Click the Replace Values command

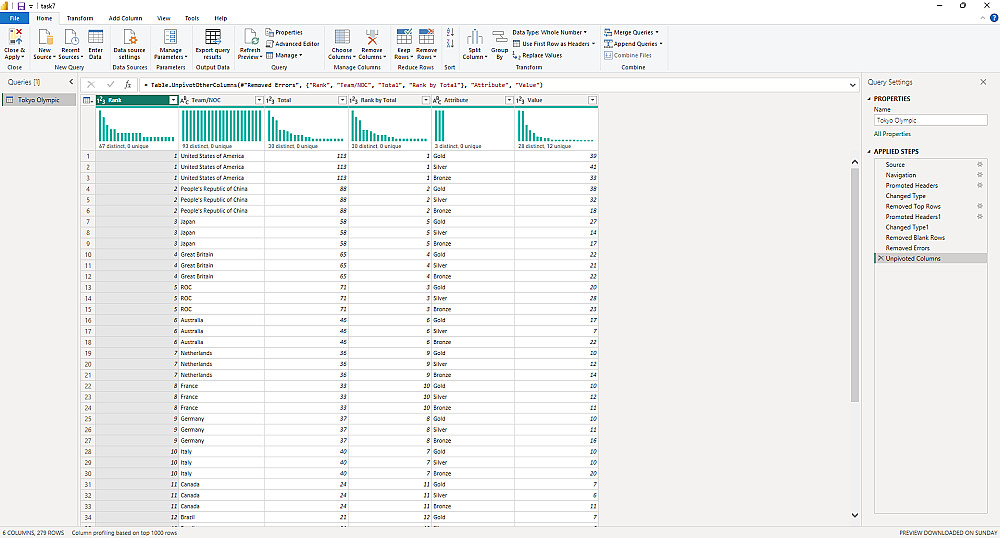pyautogui.click(x=541, y=55)
